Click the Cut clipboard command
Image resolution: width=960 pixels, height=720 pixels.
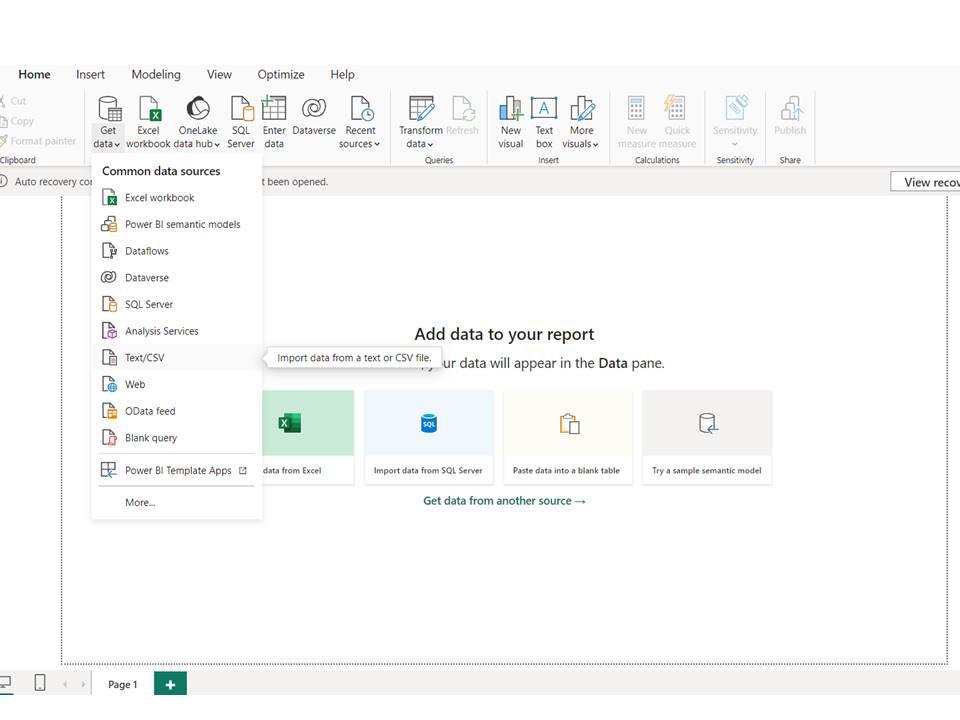[13, 101]
